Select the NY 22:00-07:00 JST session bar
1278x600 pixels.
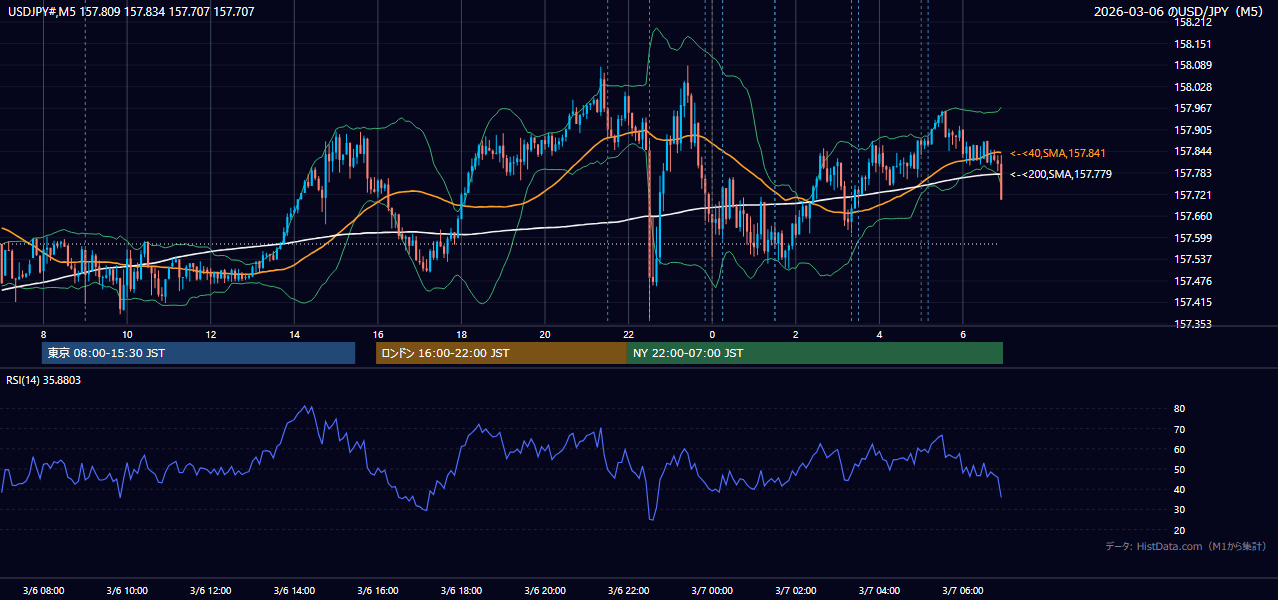pyautogui.click(x=815, y=353)
